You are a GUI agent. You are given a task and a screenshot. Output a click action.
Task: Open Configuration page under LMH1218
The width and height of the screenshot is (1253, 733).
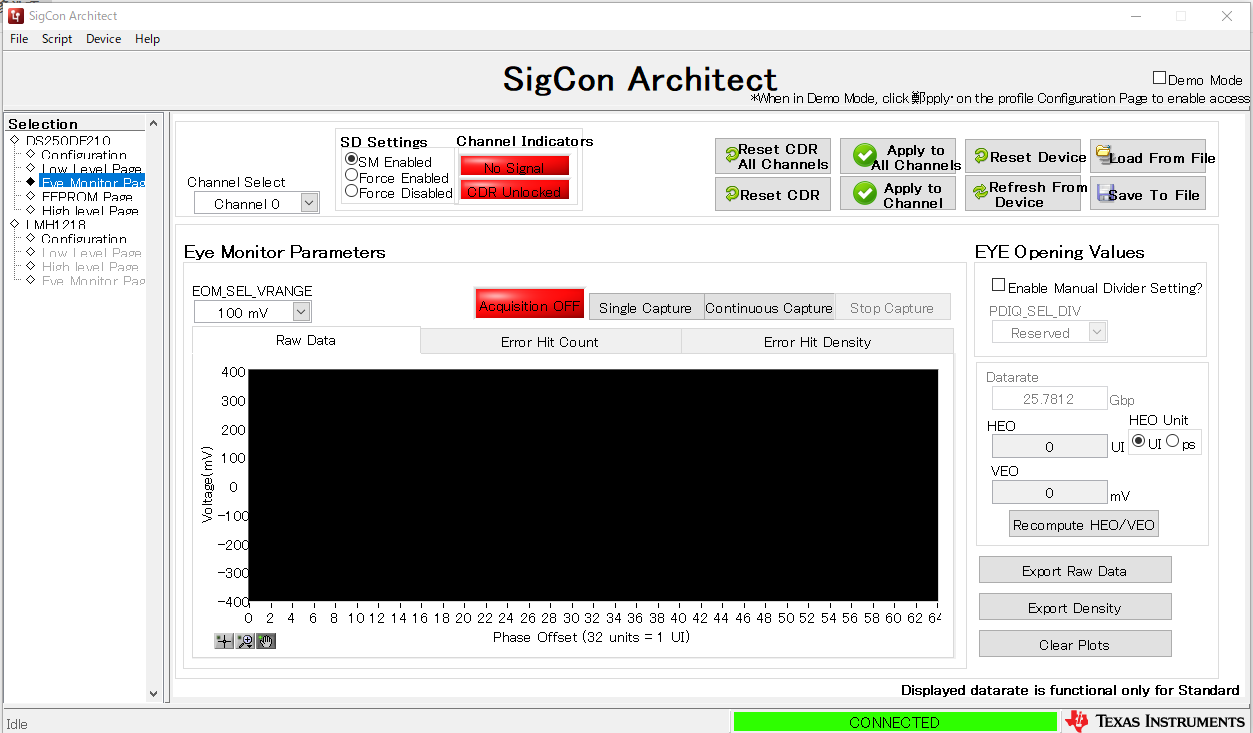coord(84,239)
